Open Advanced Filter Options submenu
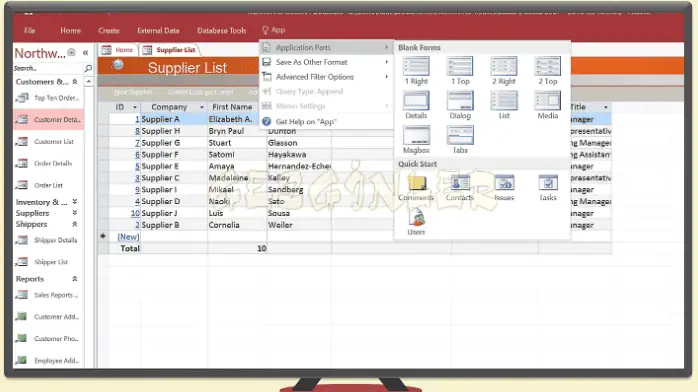 tap(326, 77)
